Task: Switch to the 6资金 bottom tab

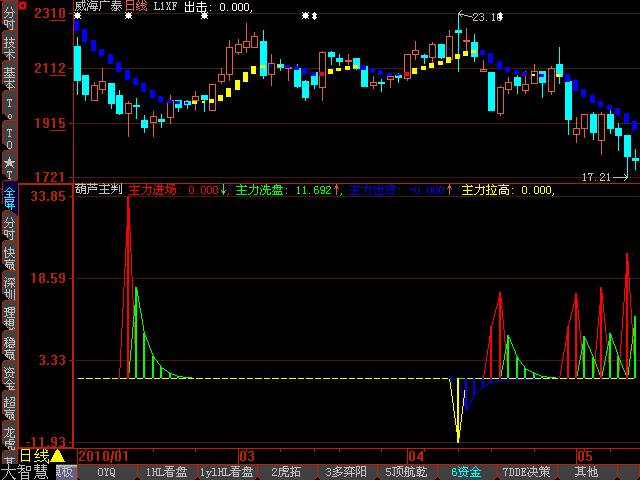Action: pyautogui.click(x=466, y=472)
